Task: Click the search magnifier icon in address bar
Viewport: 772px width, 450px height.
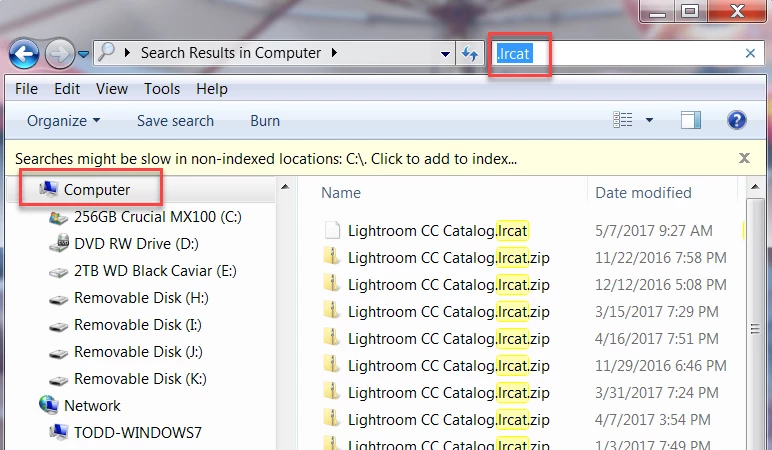Action: [x=106, y=52]
